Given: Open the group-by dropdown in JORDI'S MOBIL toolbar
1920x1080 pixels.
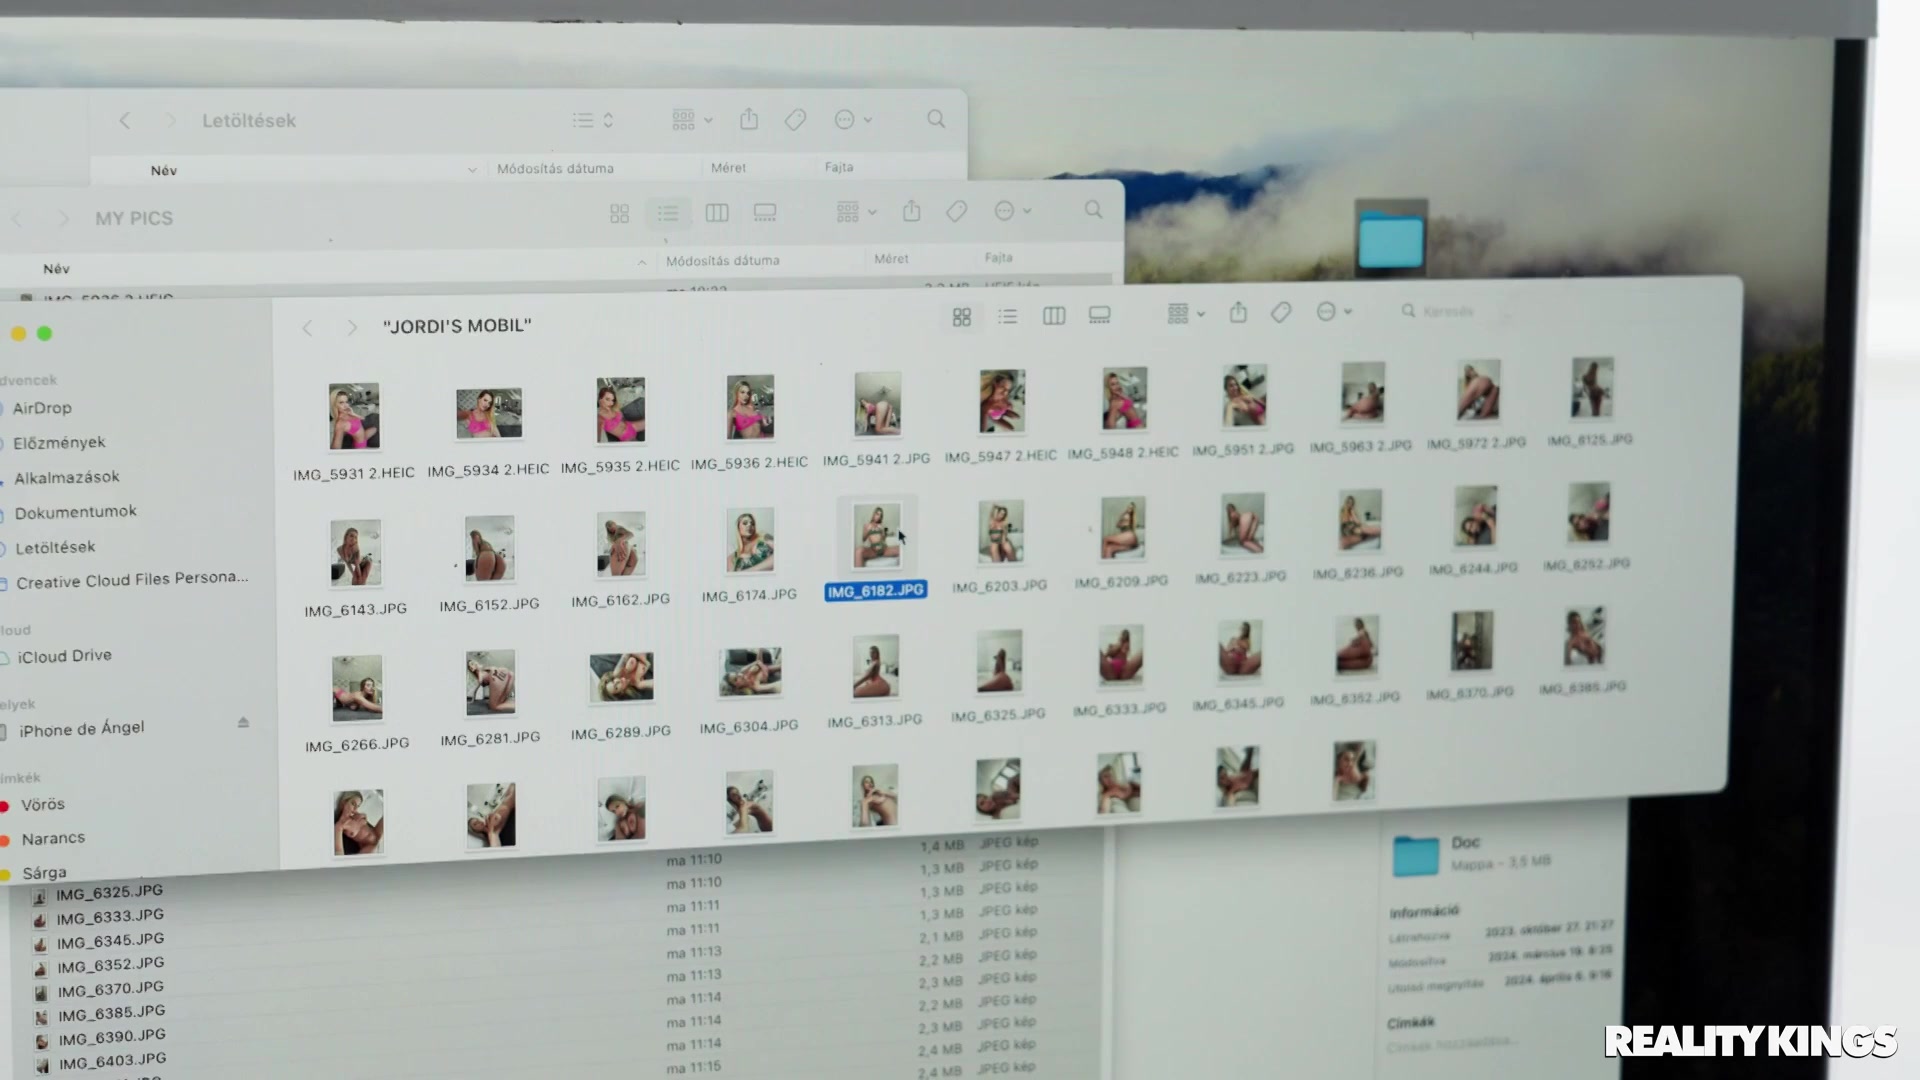Looking at the screenshot, I should click(x=1186, y=314).
